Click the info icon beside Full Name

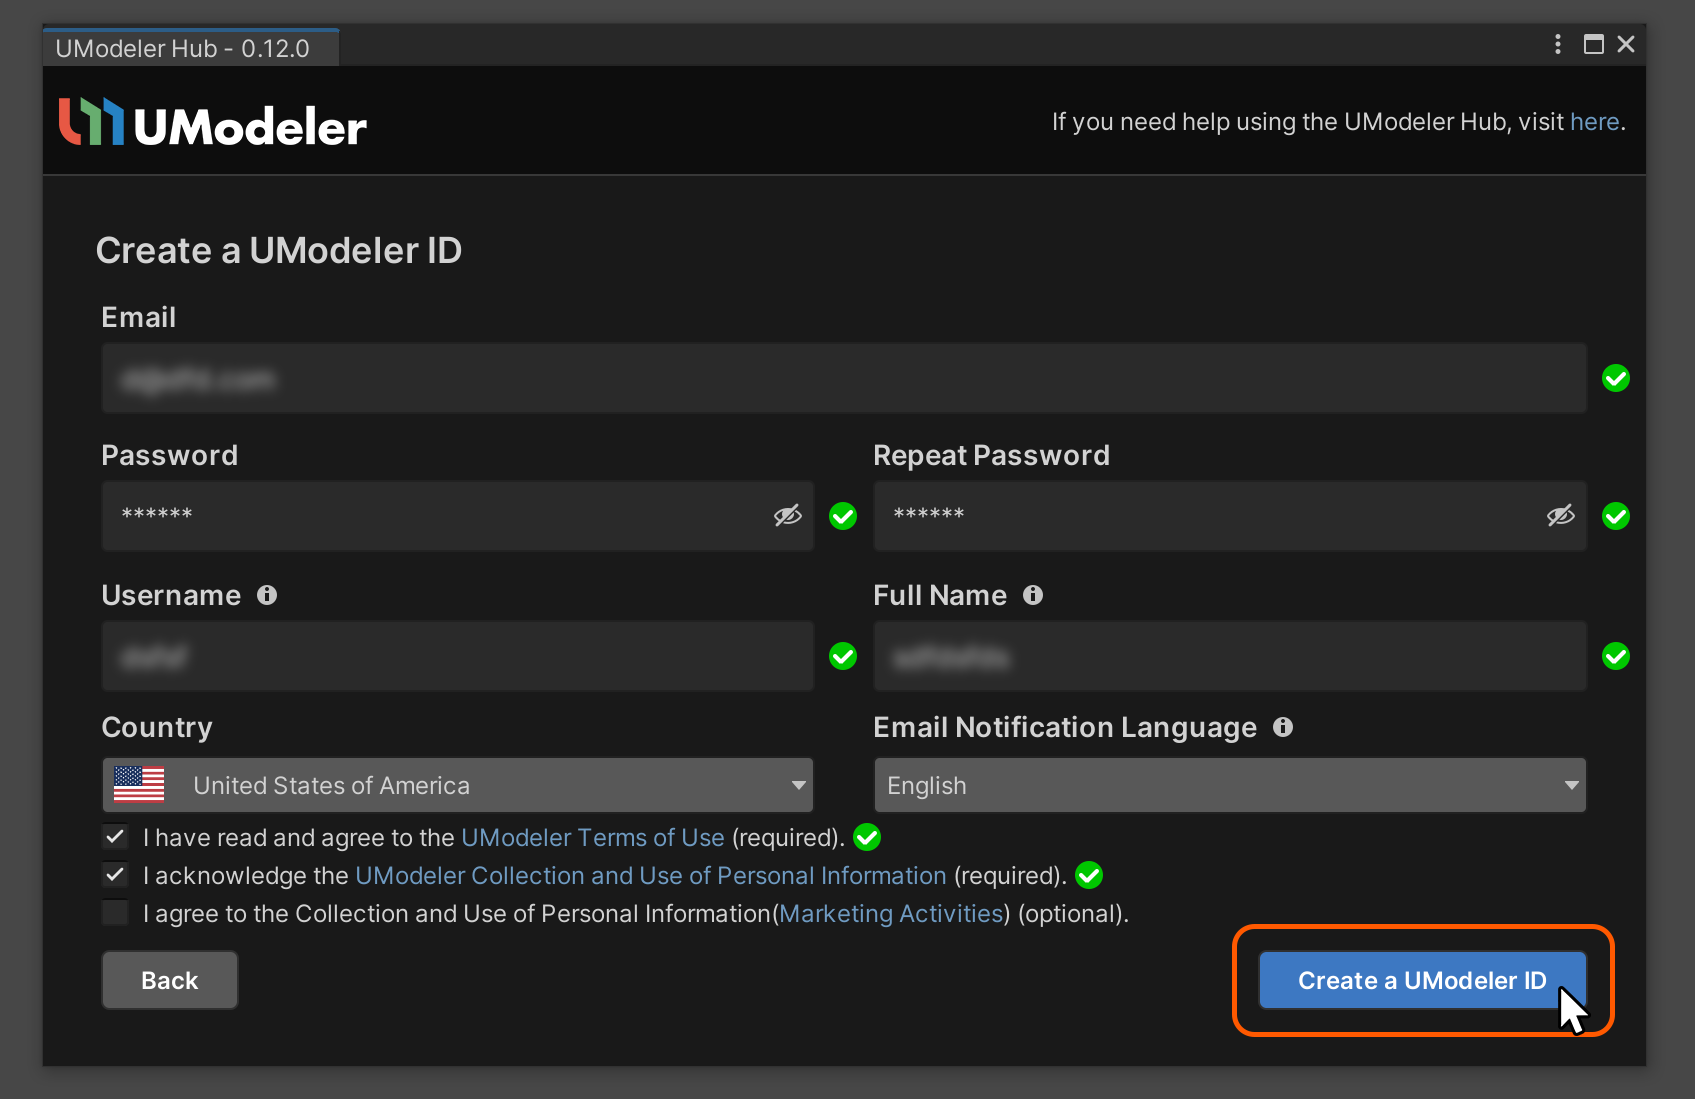tap(1033, 595)
